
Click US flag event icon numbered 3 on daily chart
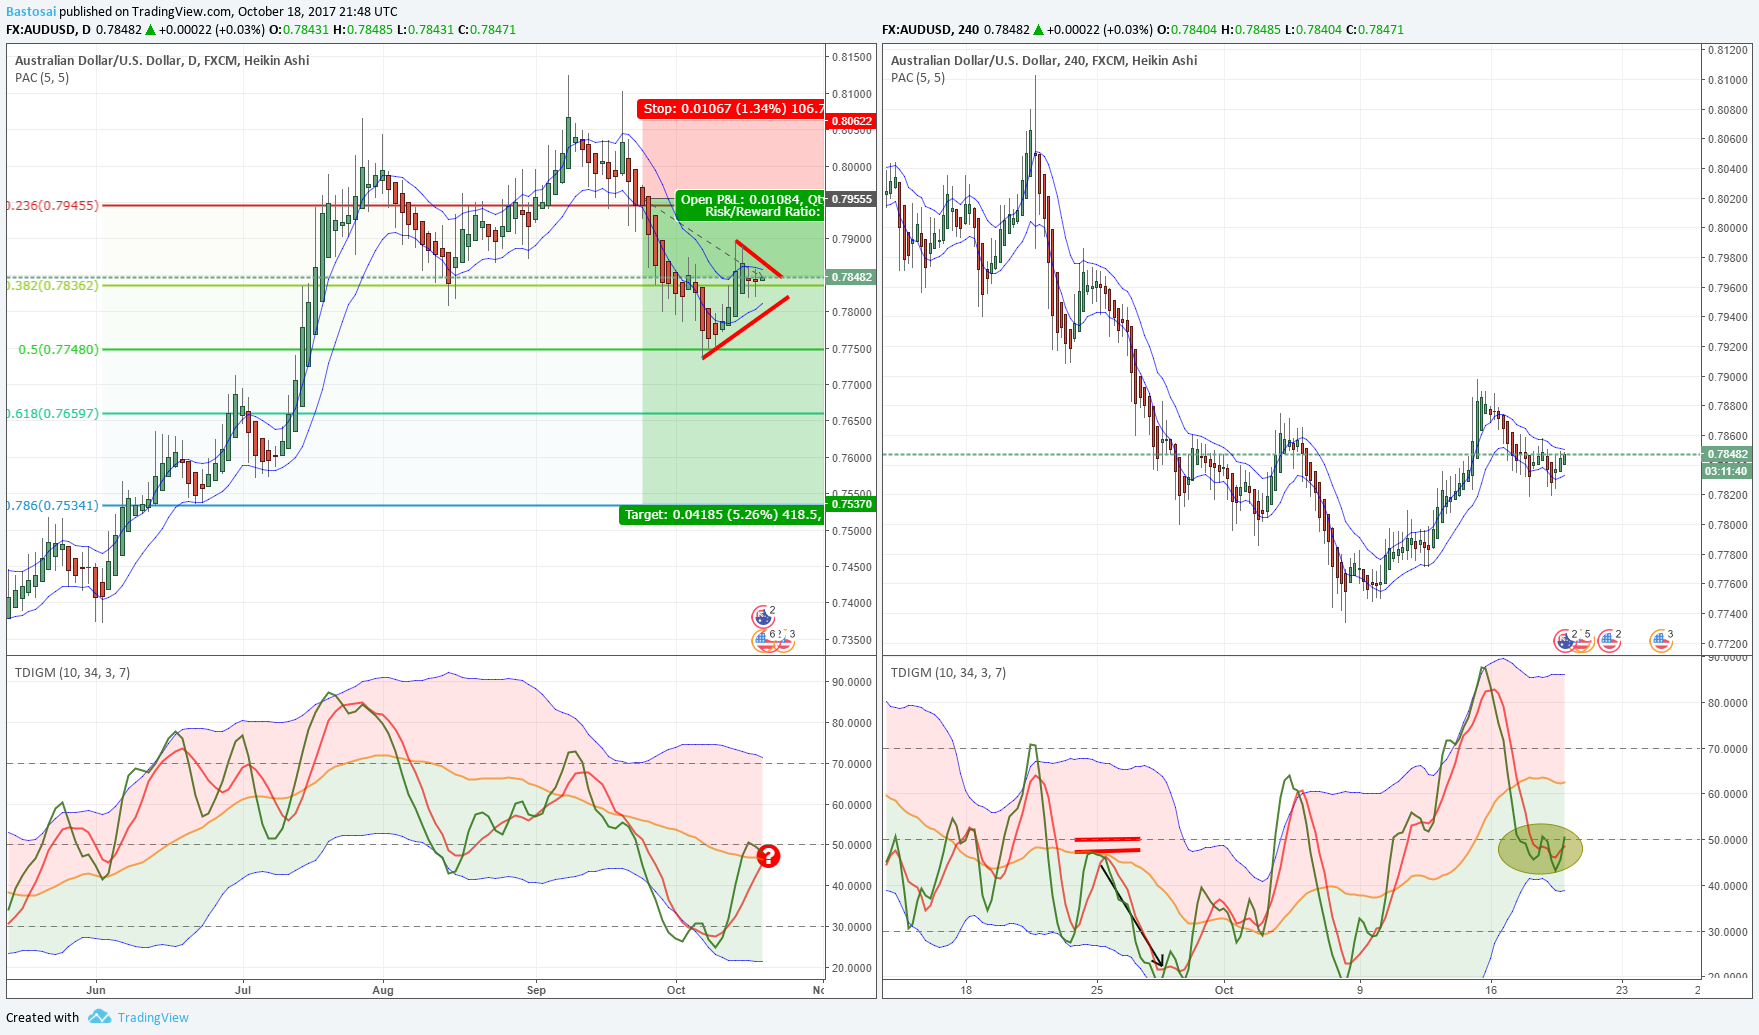tap(785, 641)
